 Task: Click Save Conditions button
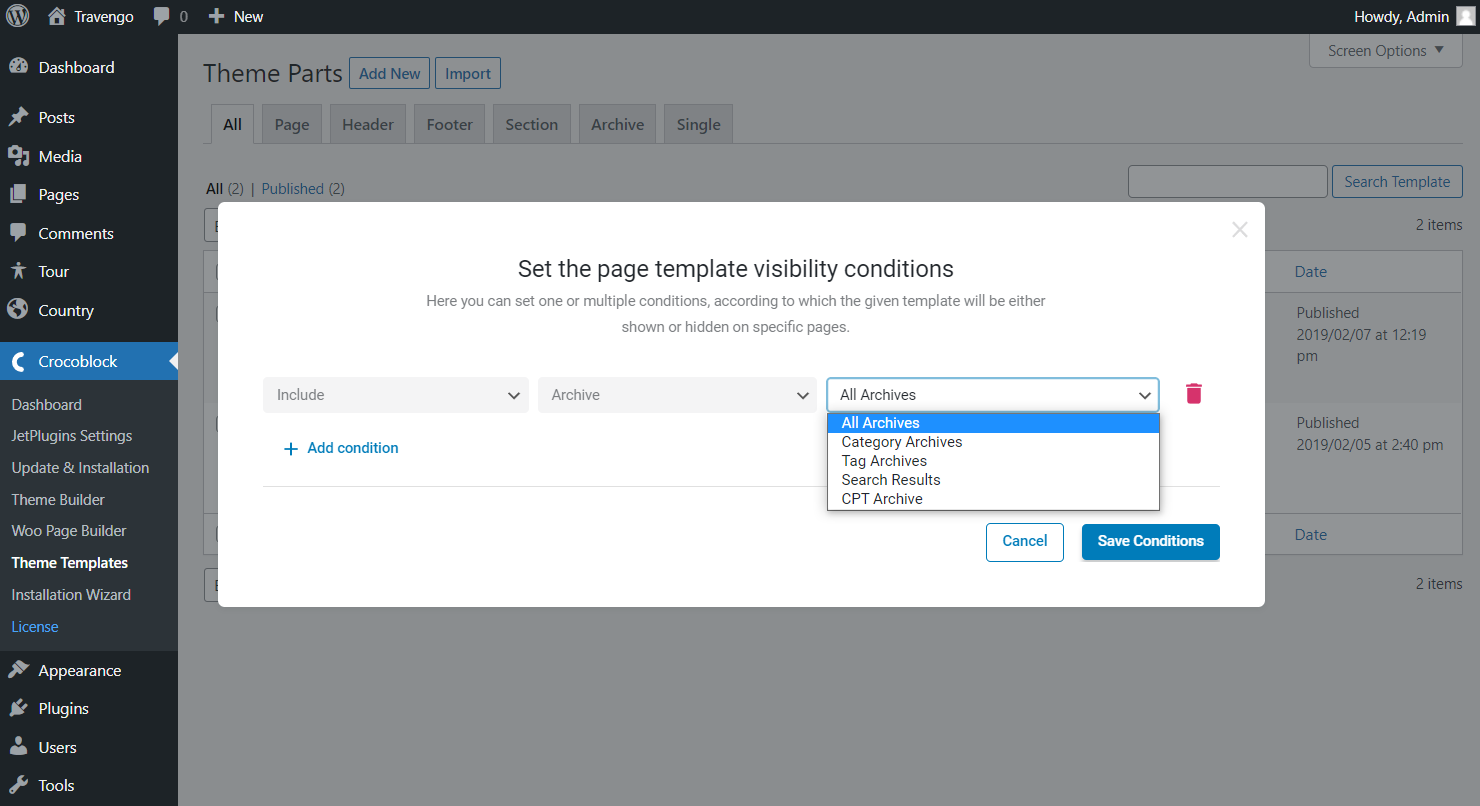click(x=1151, y=541)
